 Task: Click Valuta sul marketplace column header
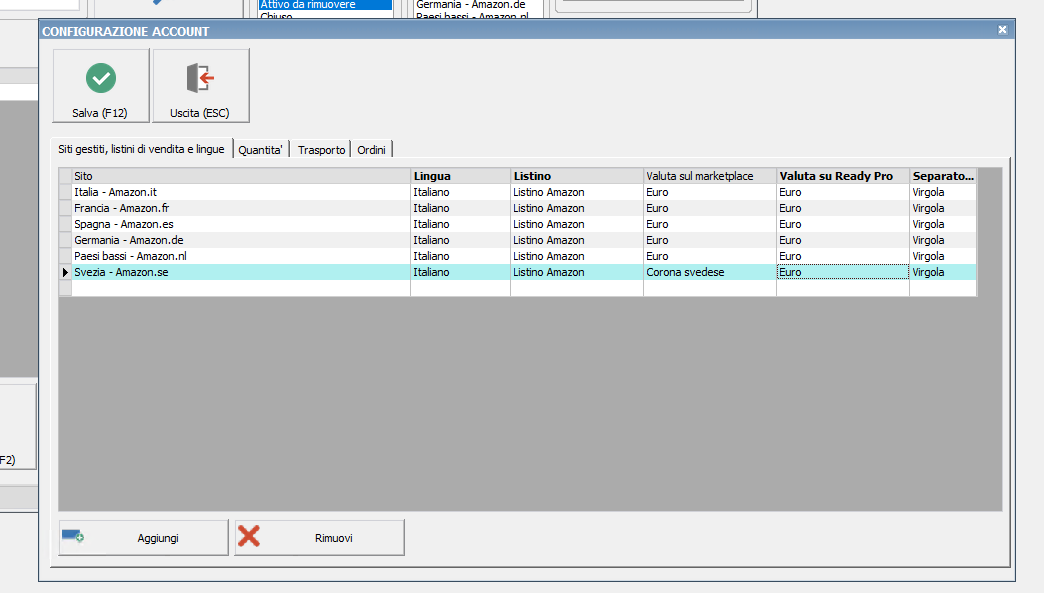click(x=710, y=176)
